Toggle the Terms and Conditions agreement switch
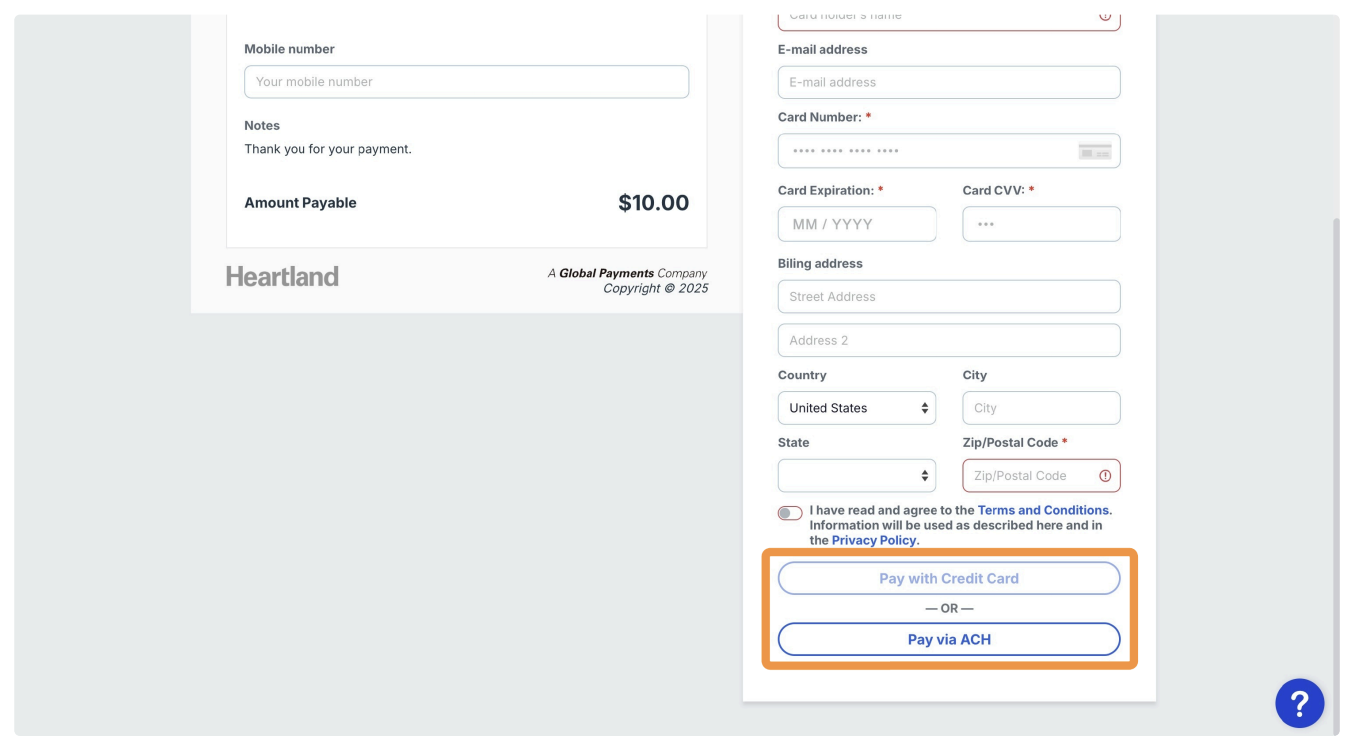This screenshot has height=754, width=1356. (x=790, y=513)
